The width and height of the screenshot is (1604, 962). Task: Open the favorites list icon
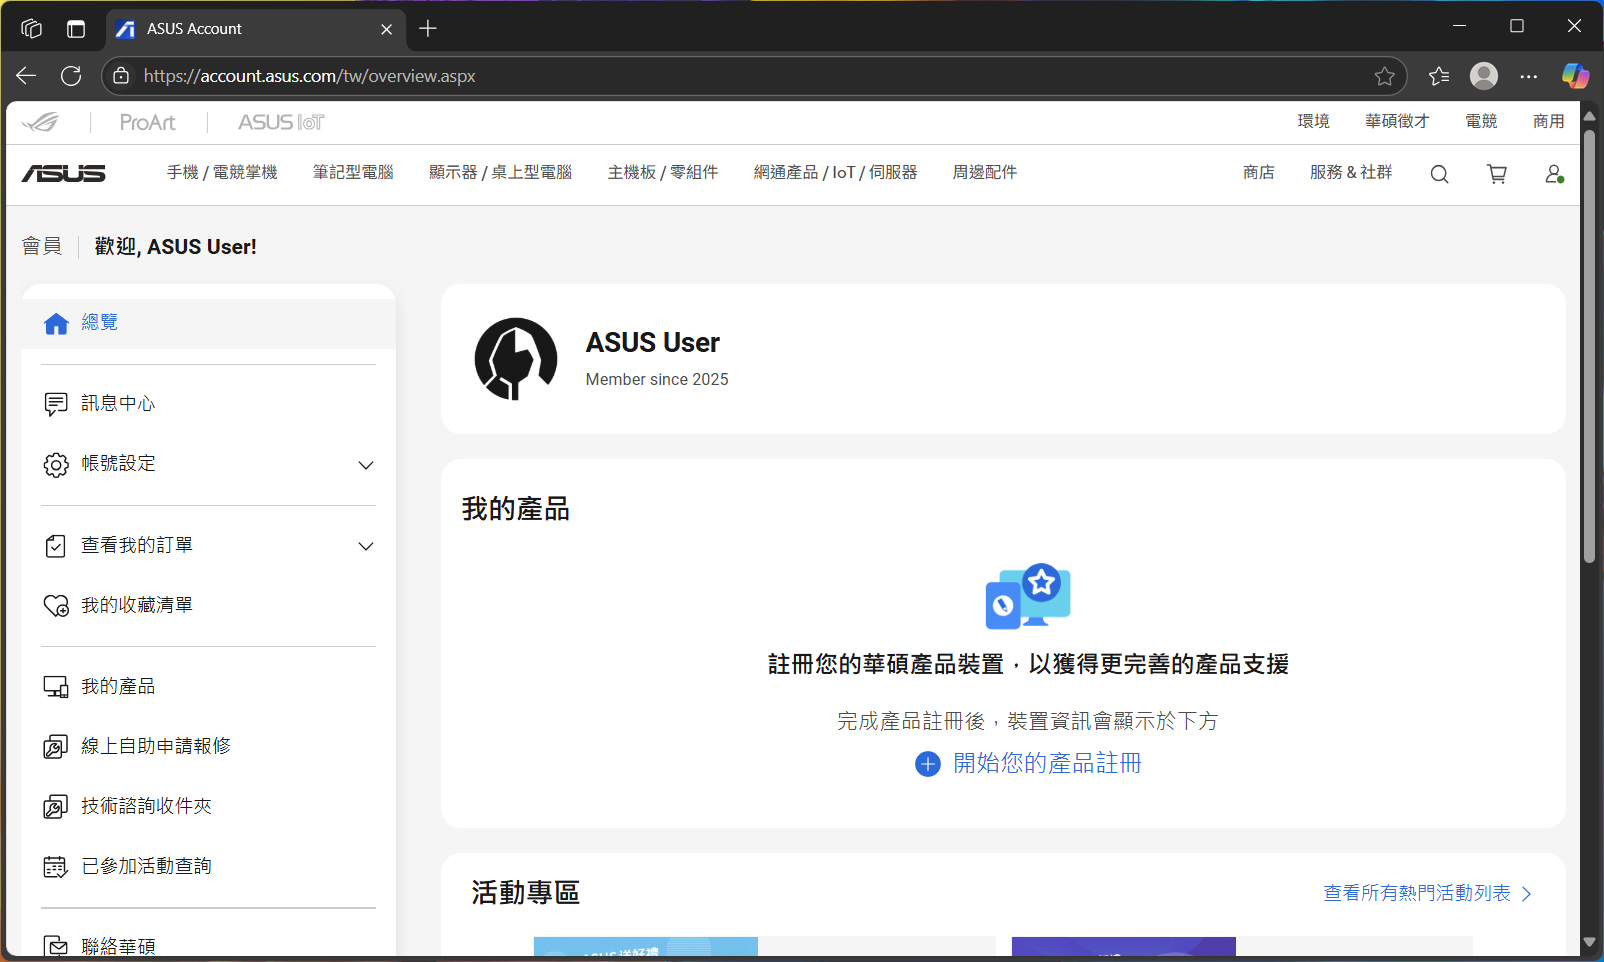1439,76
